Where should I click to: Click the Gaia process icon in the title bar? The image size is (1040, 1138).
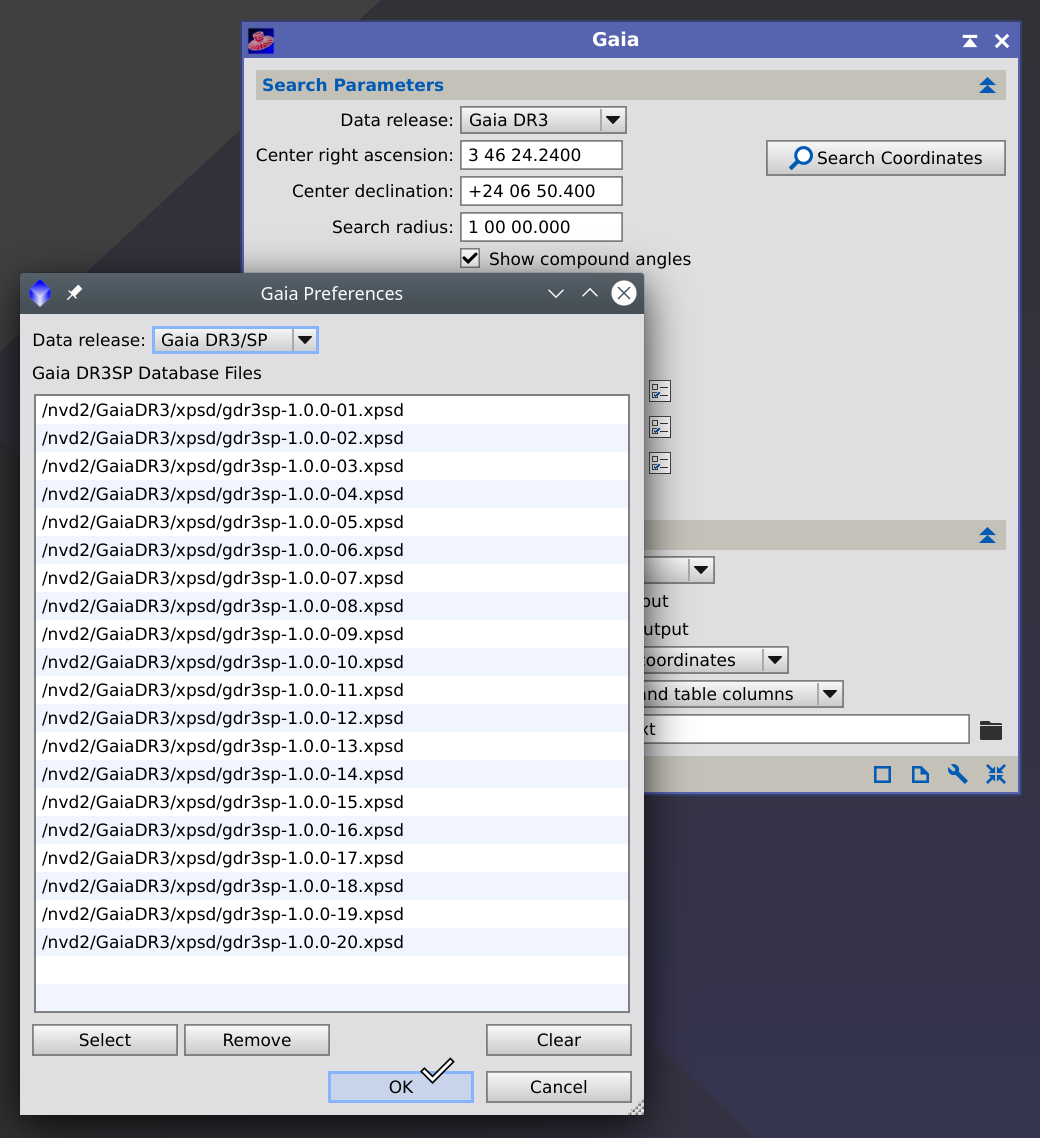click(x=261, y=41)
